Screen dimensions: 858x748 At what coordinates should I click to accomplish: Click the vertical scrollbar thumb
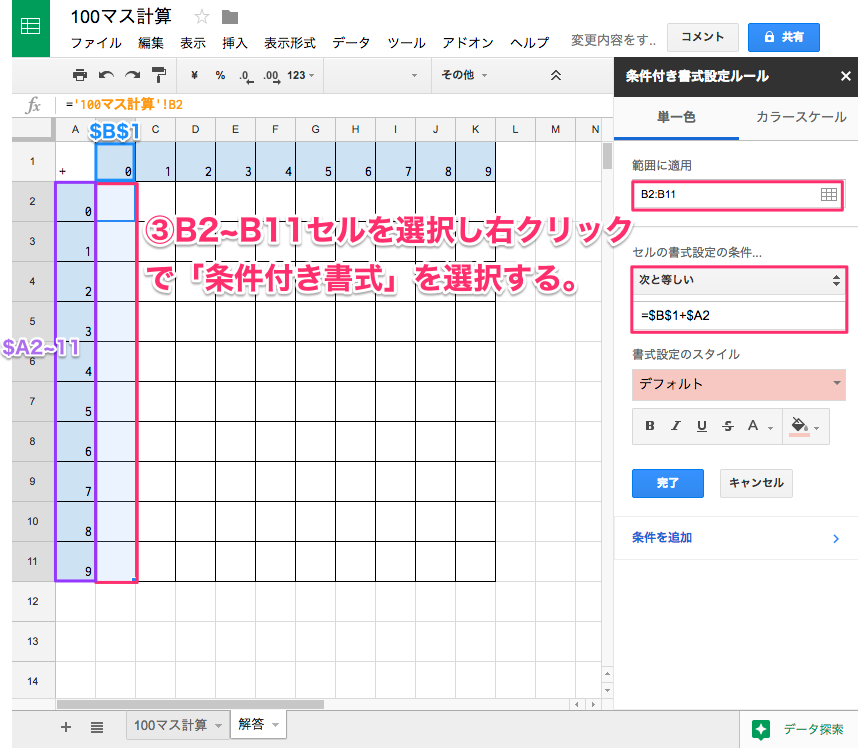coord(607,156)
